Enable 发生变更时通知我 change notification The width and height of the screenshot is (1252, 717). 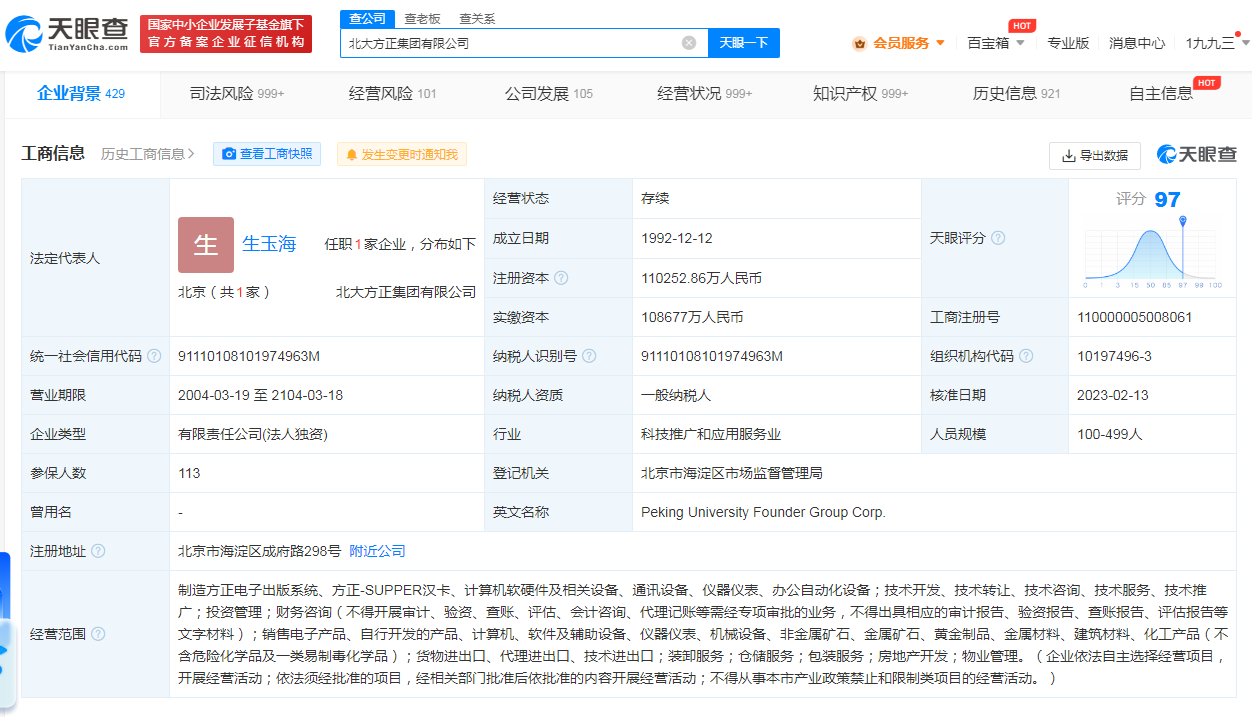[402, 154]
